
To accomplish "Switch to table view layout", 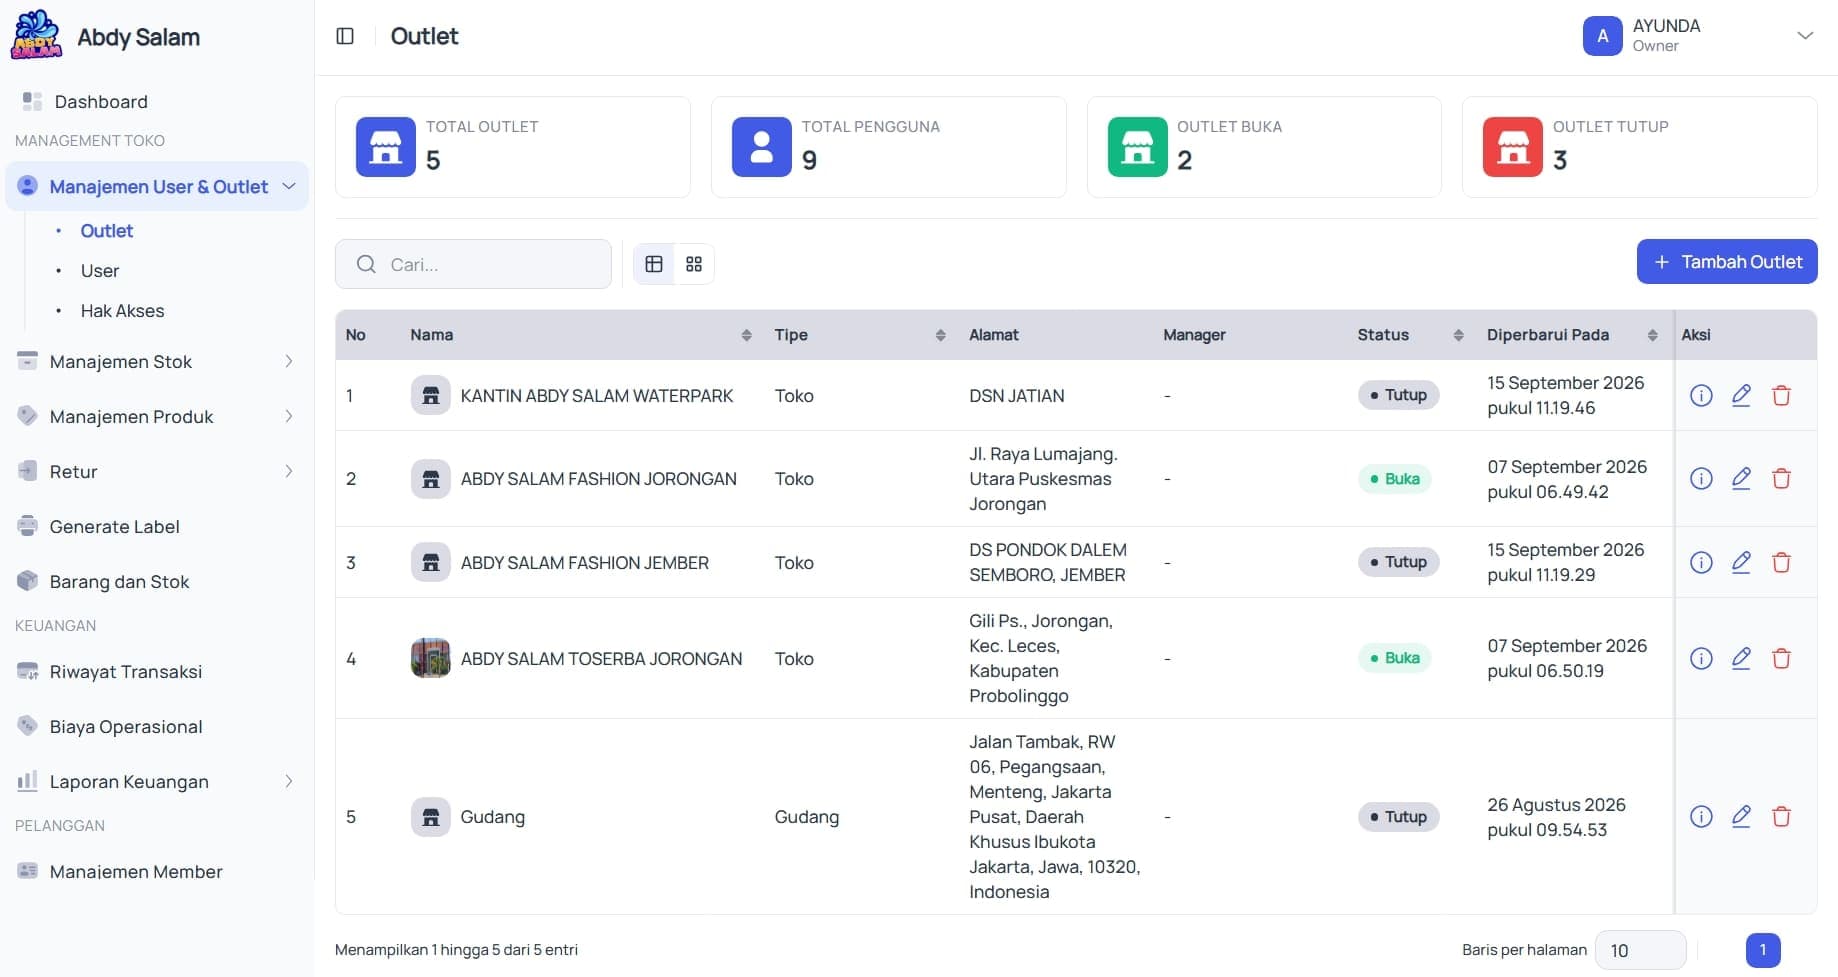I will click(654, 264).
